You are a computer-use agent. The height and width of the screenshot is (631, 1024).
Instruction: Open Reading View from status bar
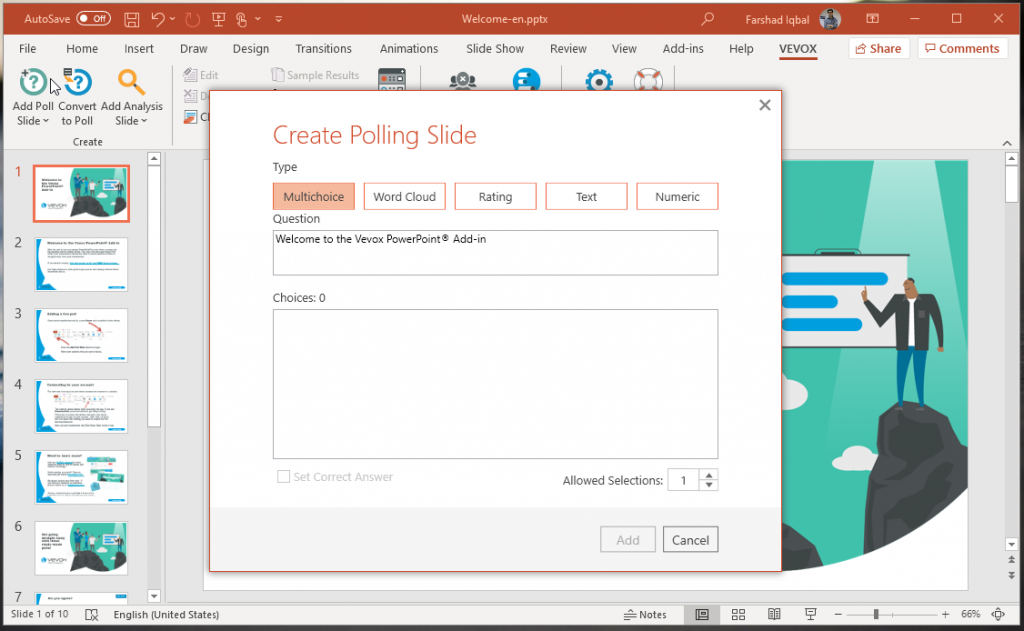point(774,614)
